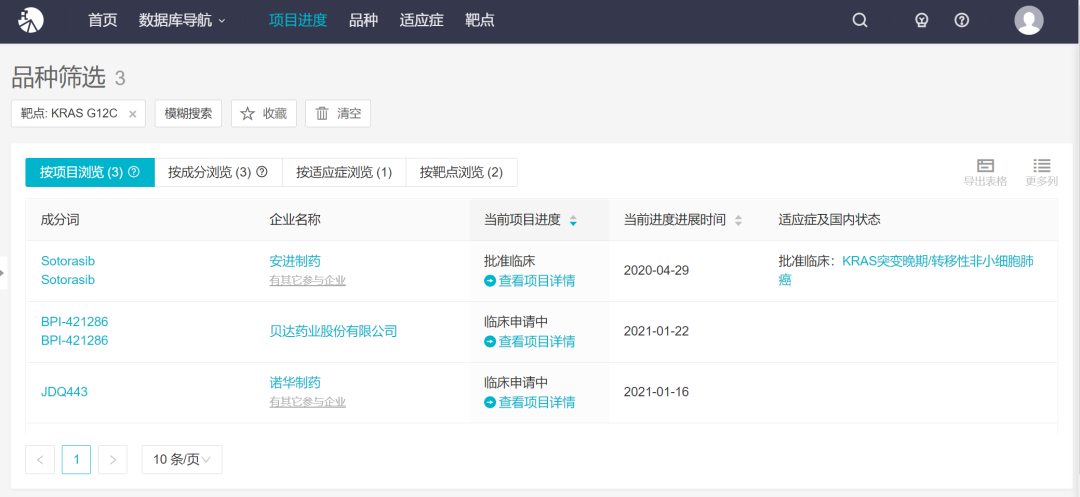Click the lightbulb tips icon
This screenshot has height=497, width=1080.
point(922,21)
